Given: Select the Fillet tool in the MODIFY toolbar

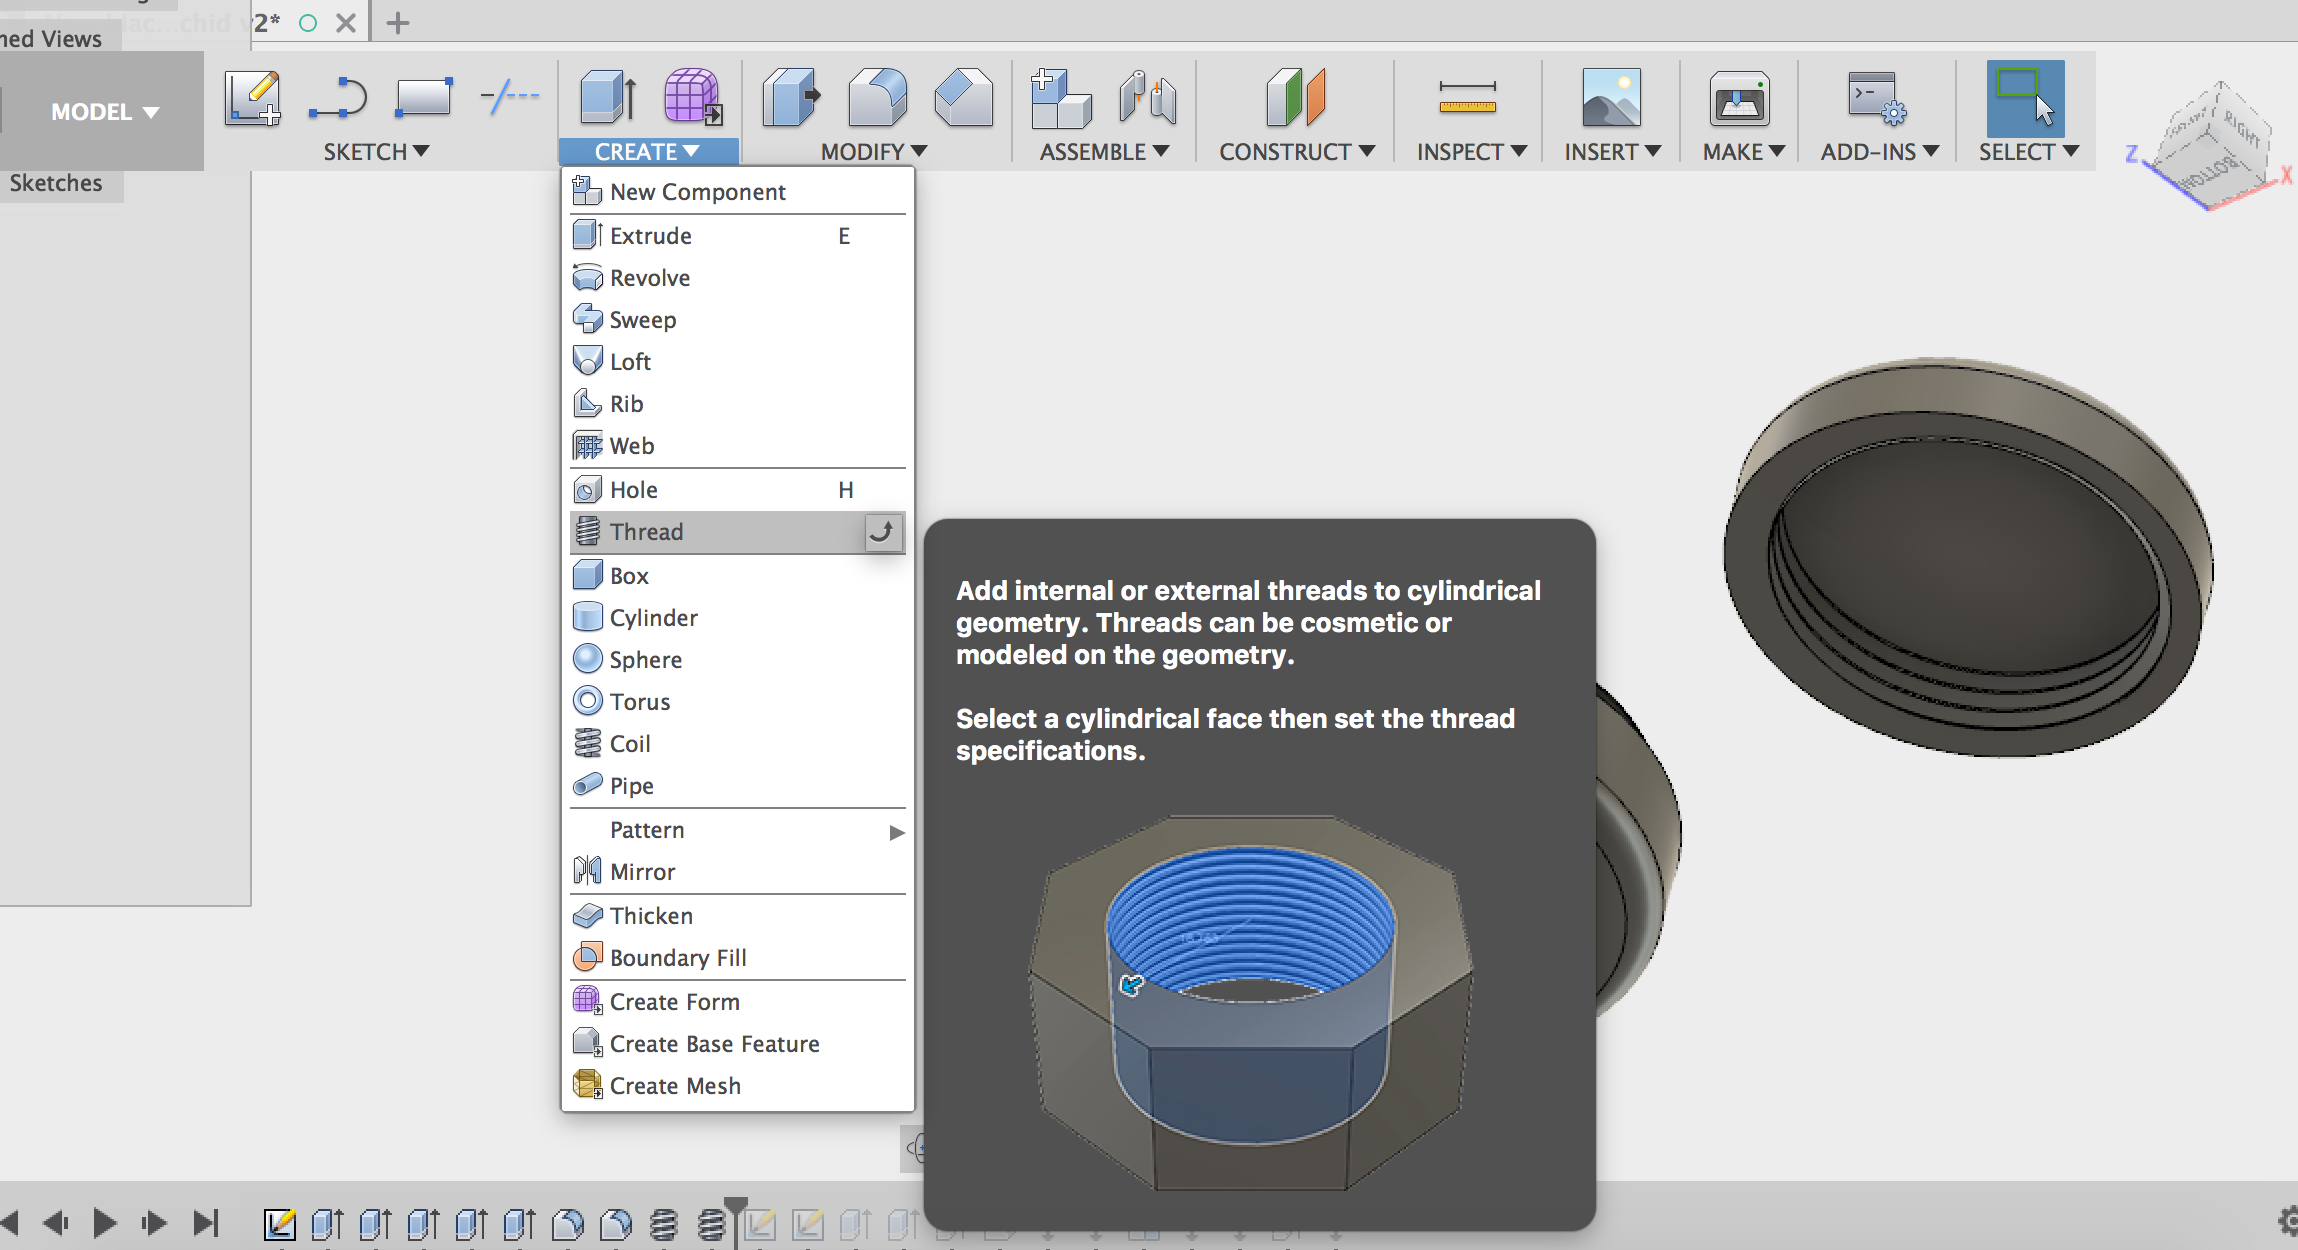Looking at the screenshot, I should point(877,97).
